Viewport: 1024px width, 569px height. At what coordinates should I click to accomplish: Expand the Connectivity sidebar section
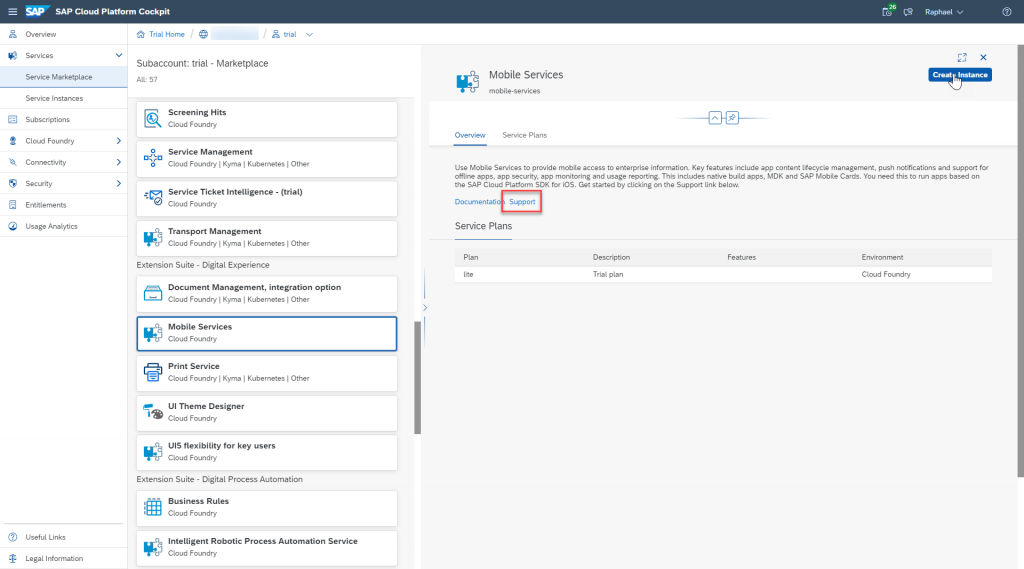coord(118,162)
